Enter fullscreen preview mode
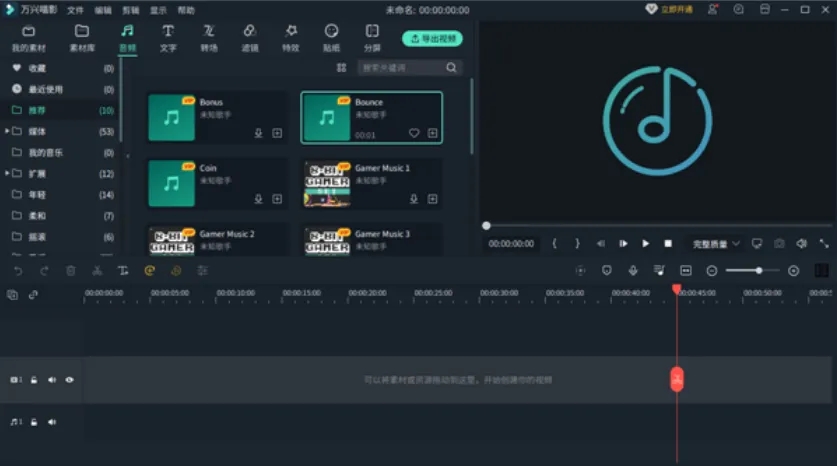837x466 pixels. pyautogui.click(x=824, y=244)
